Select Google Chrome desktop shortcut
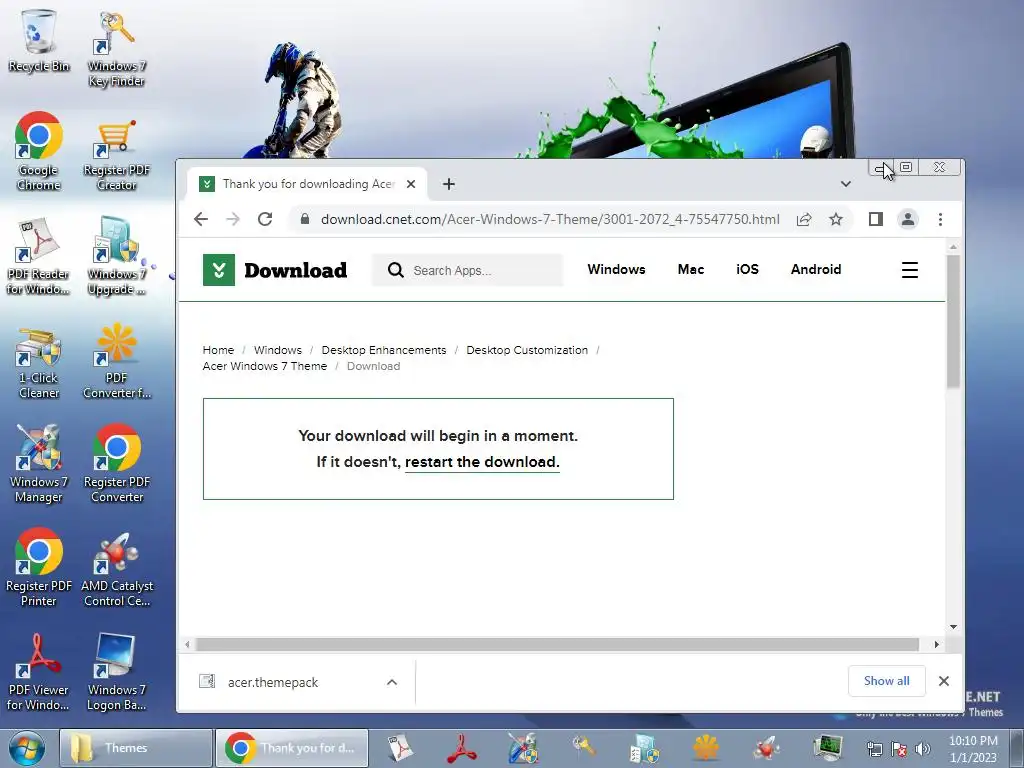The width and height of the screenshot is (1024, 768). (39, 152)
